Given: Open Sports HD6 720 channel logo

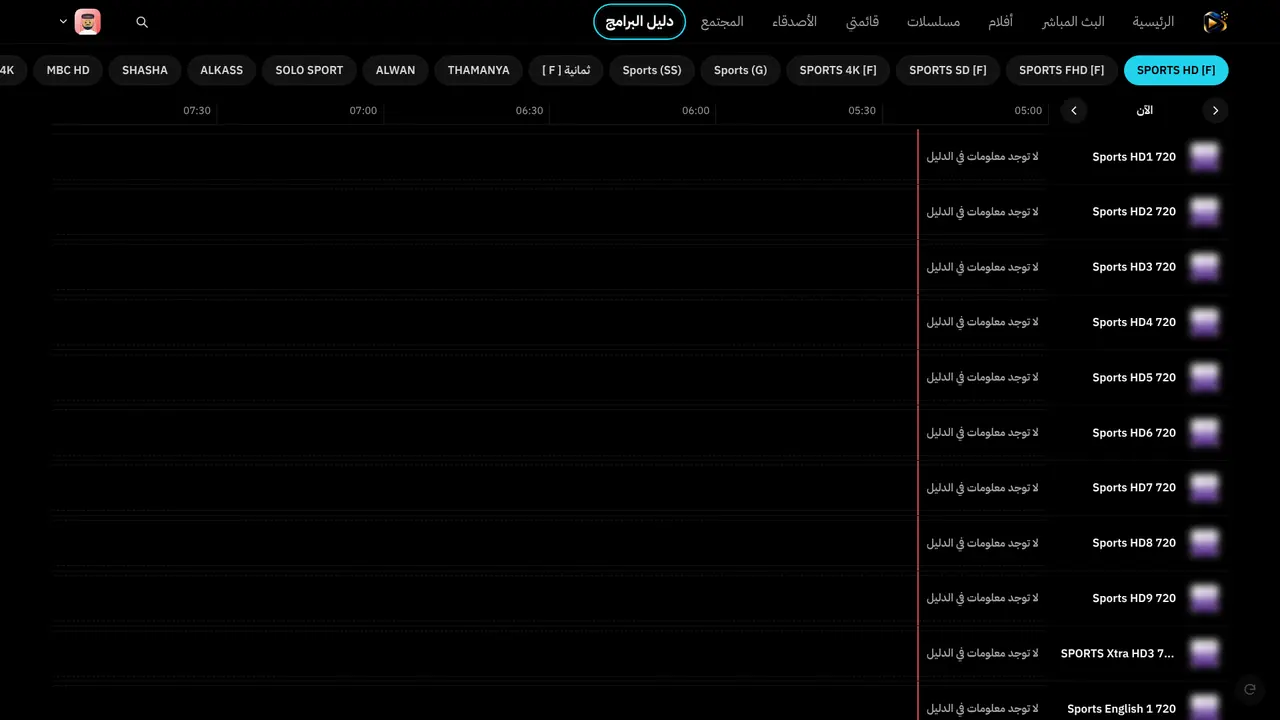Looking at the screenshot, I should pyautogui.click(x=1204, y=433).
